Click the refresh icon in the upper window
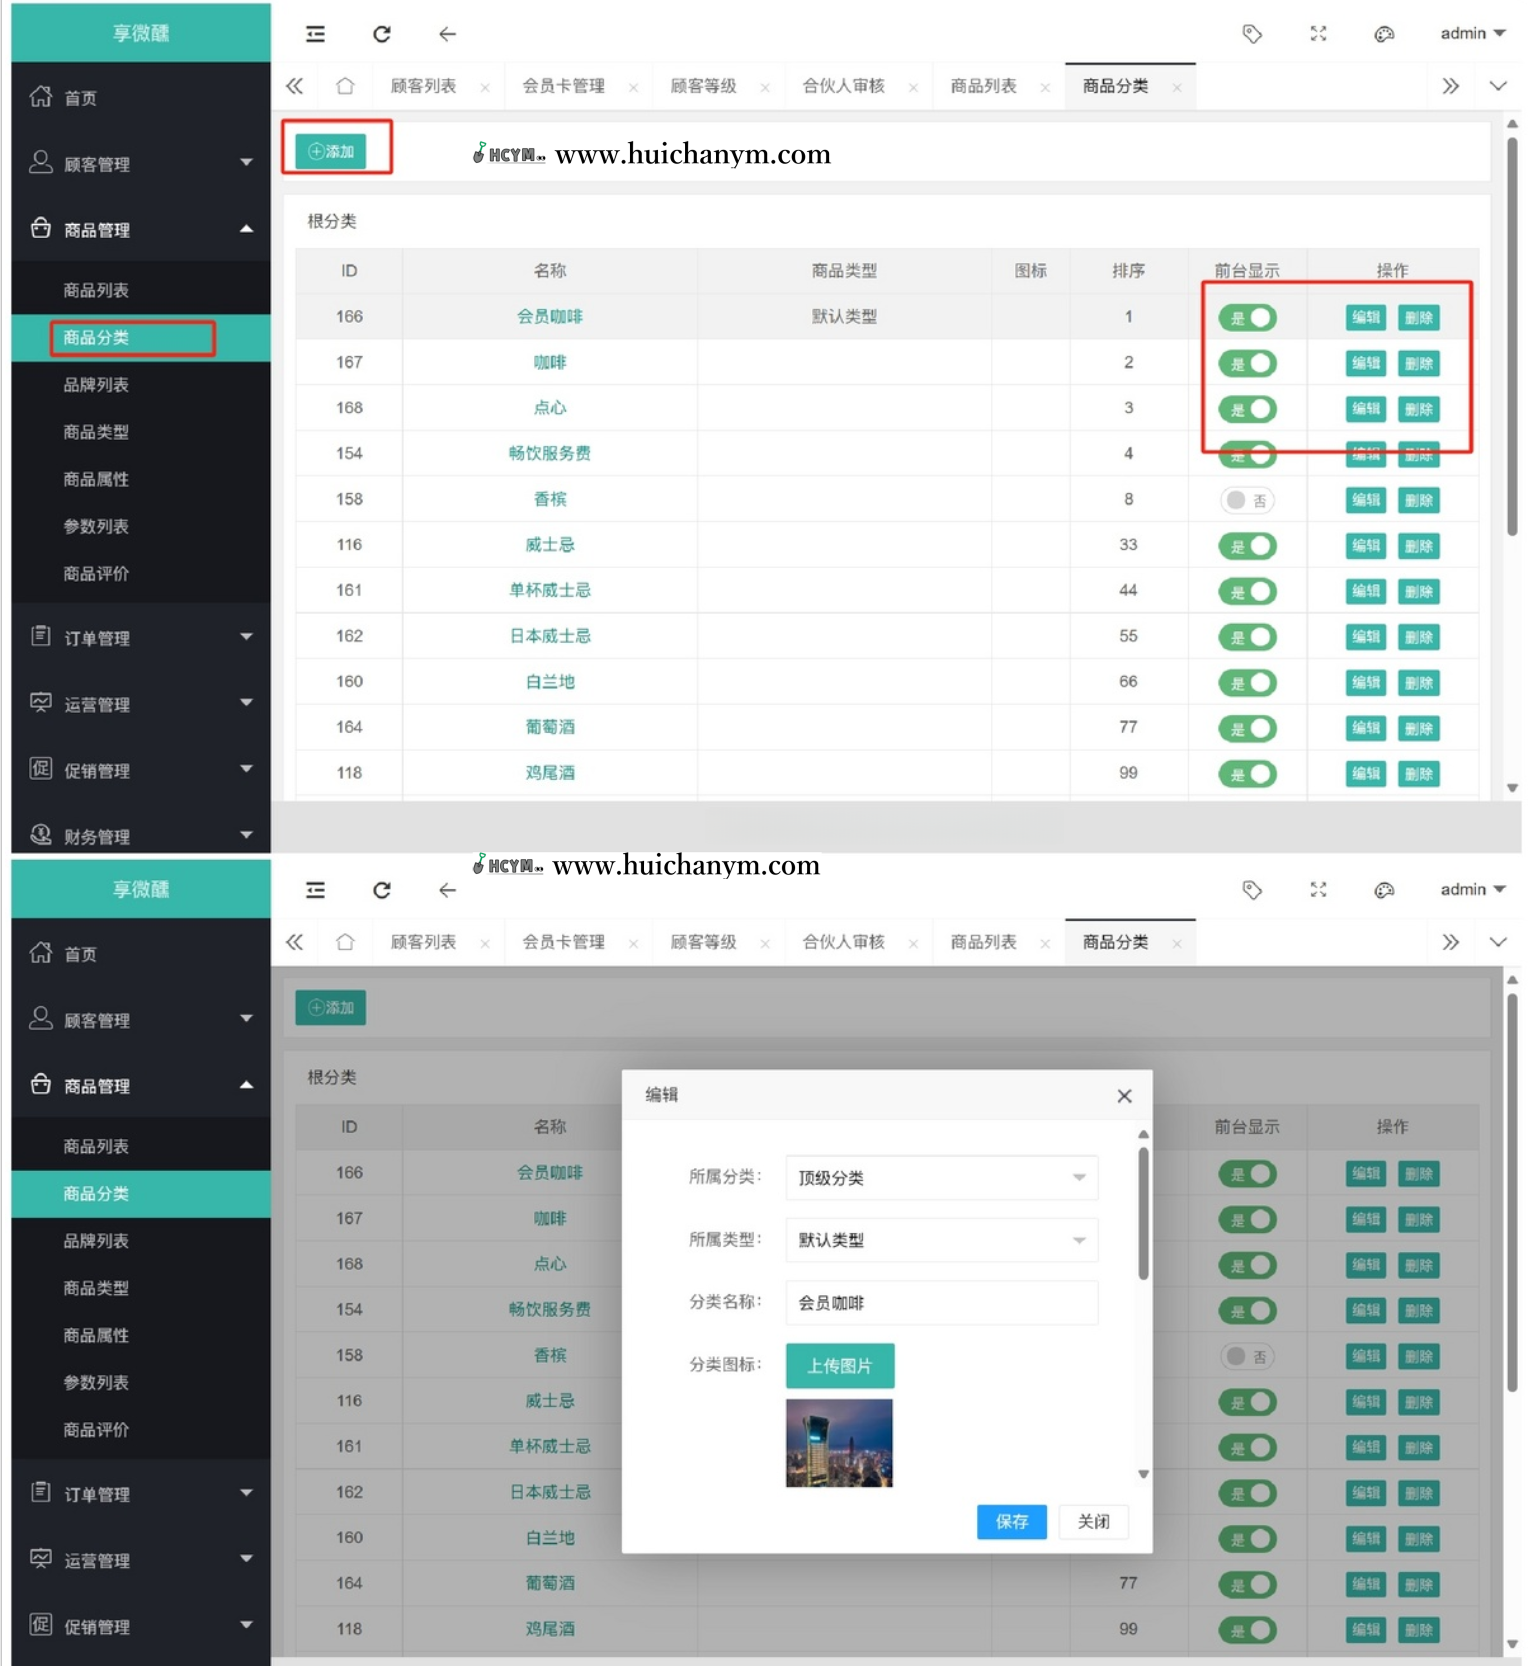This screenshot has height=1666, width=1529. (381, 34)
